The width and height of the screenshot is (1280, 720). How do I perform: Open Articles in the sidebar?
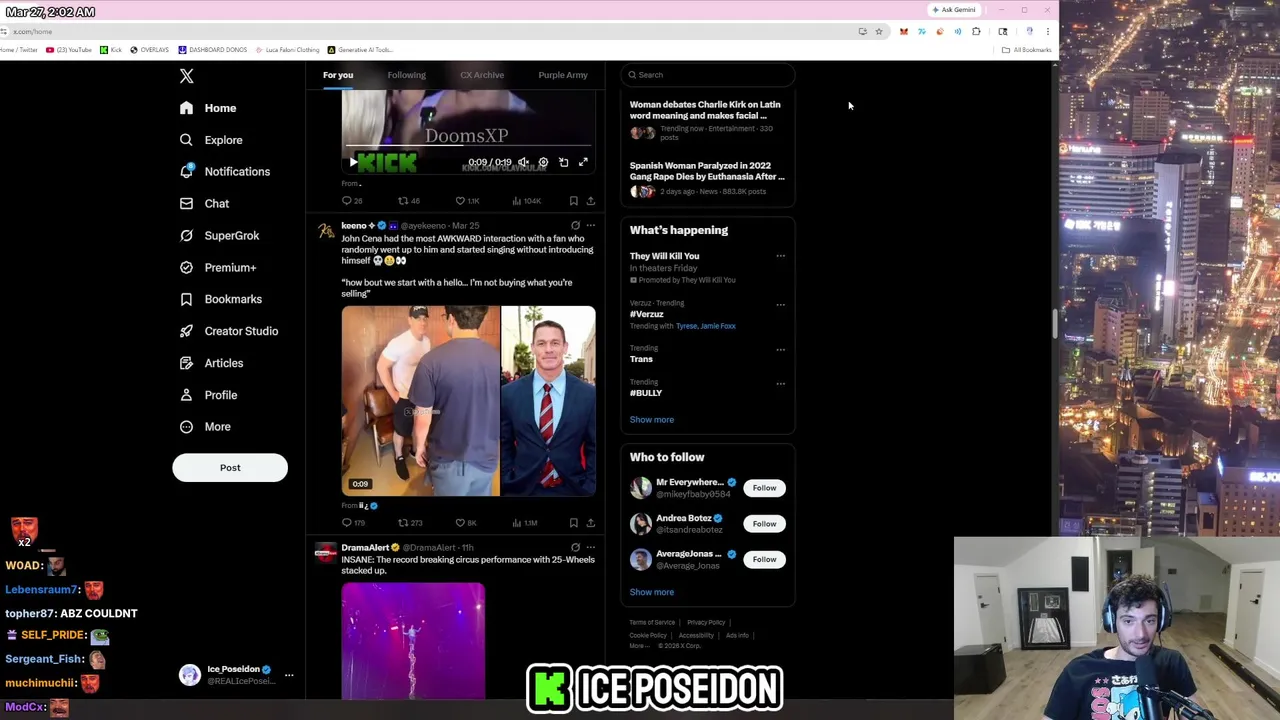211,363
